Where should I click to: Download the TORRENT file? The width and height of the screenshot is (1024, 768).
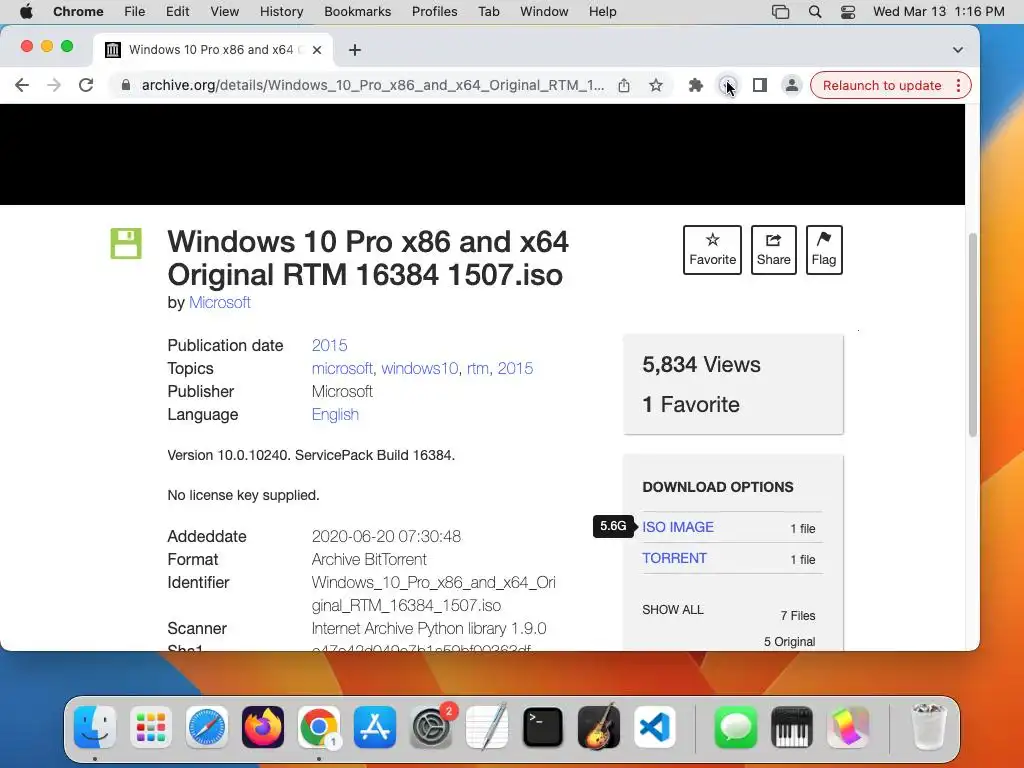(674, 558)
